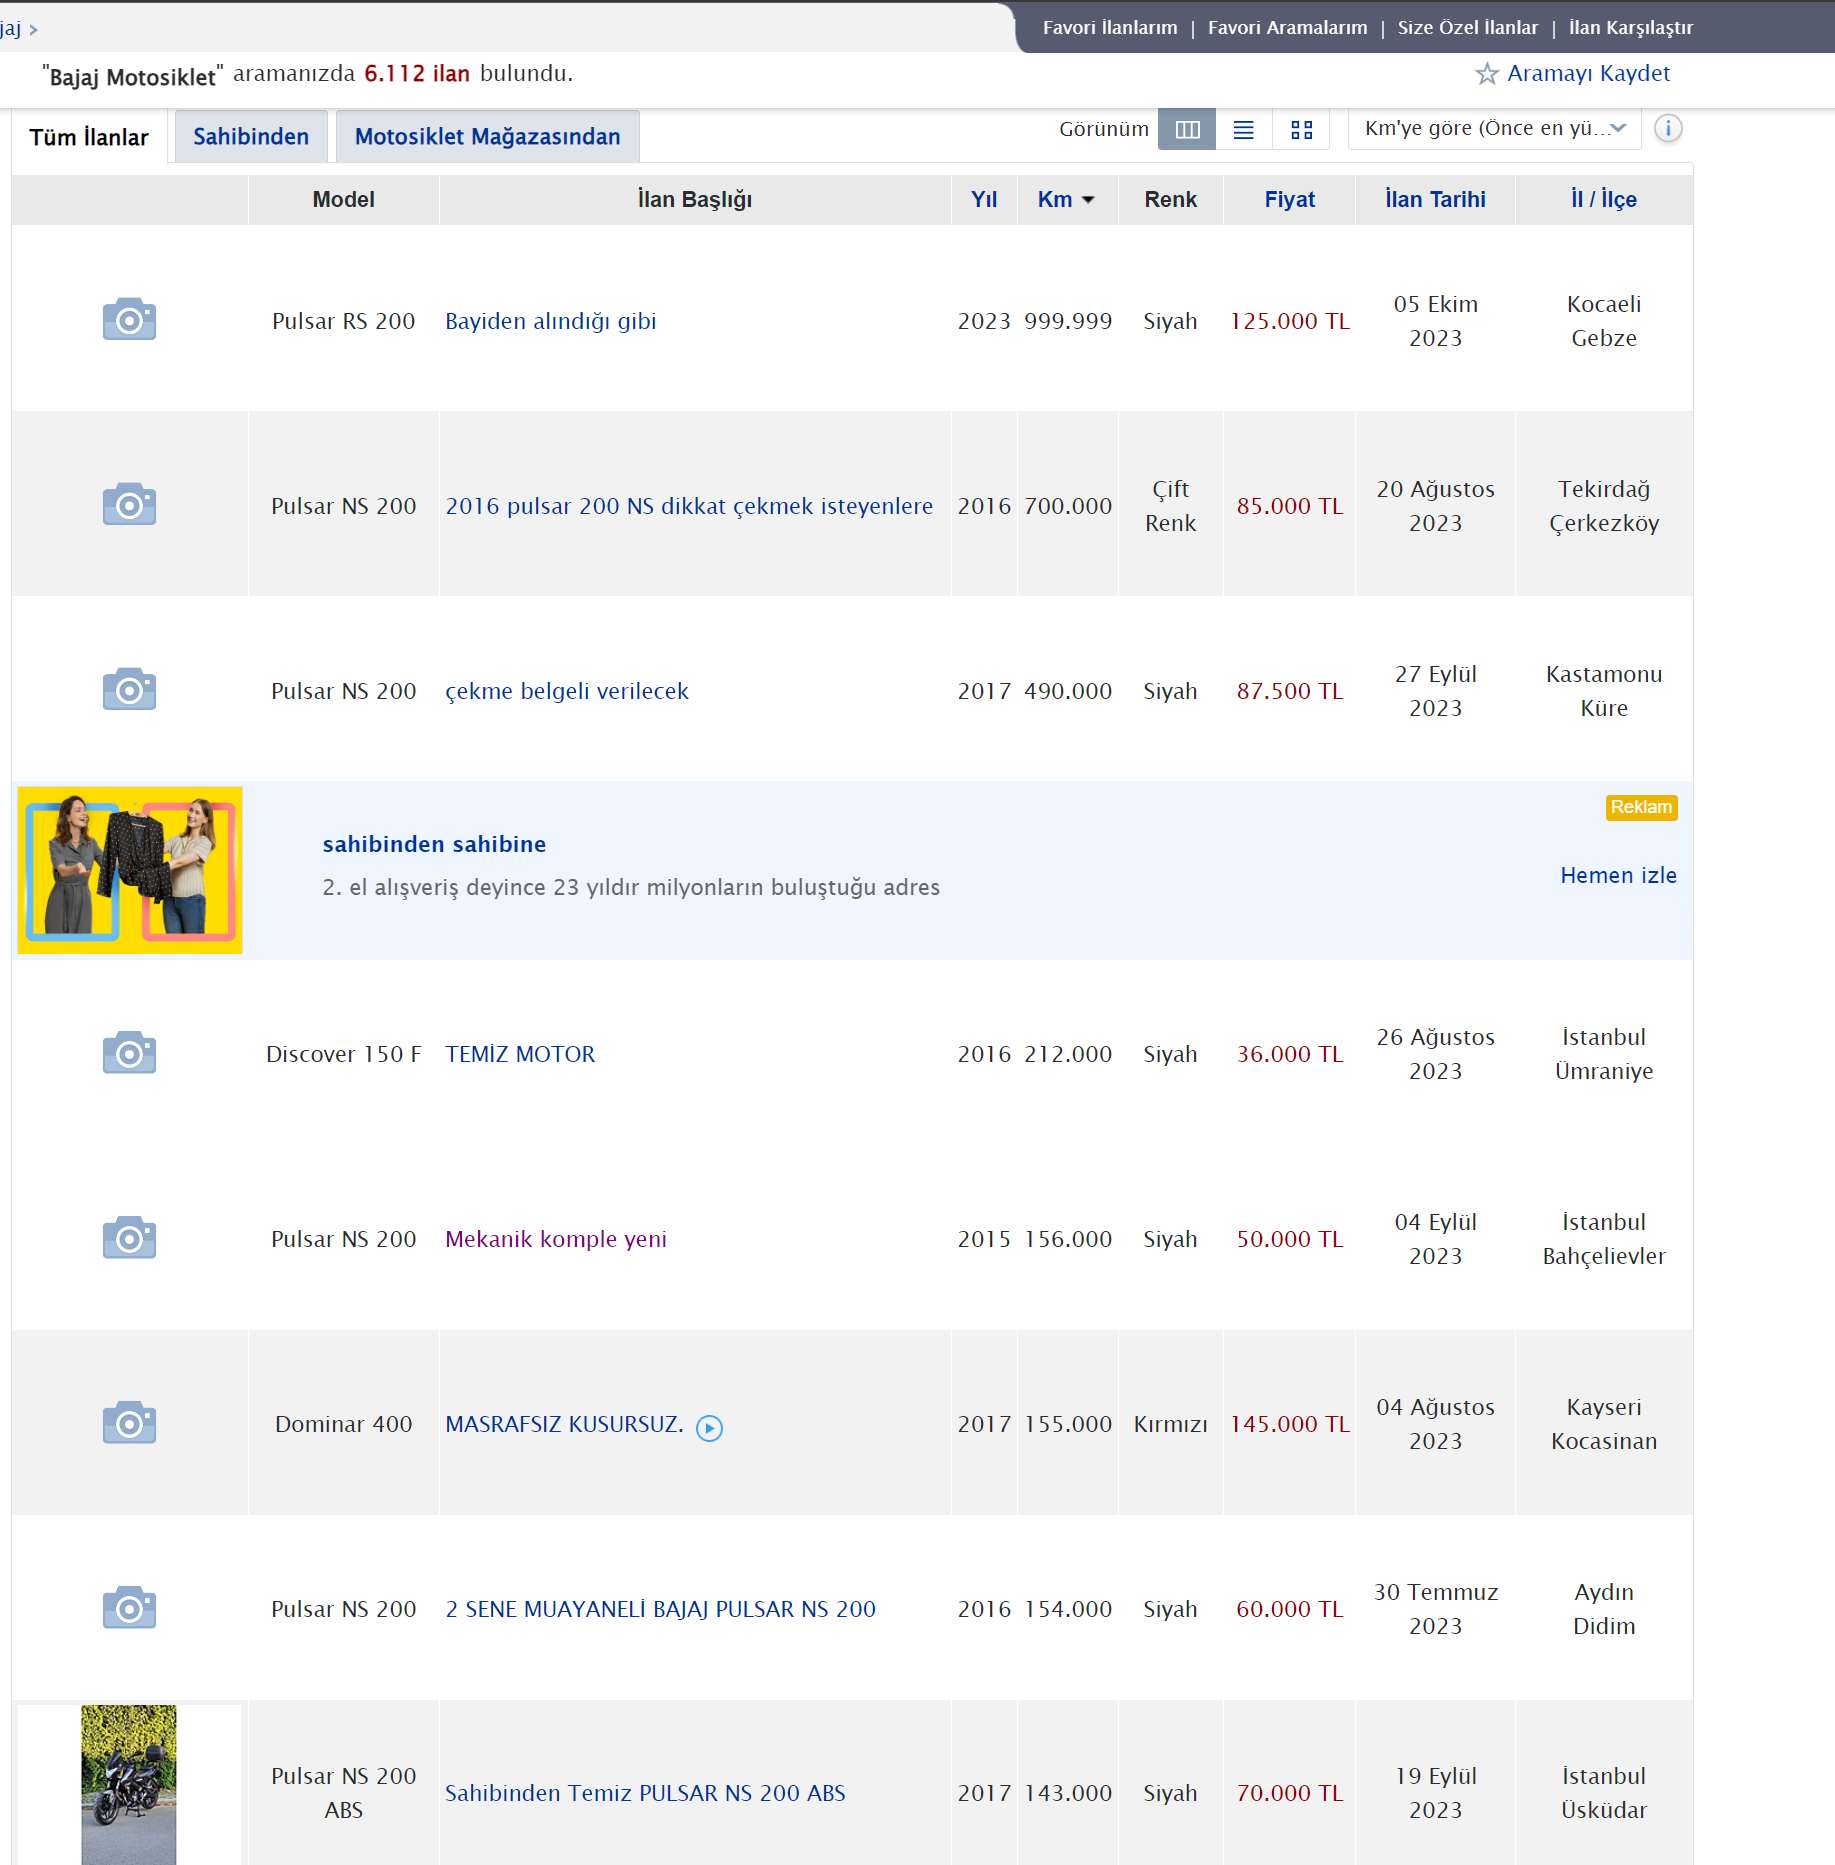
Task: Click camera placeholder for 2016 pulsar 200 NS listing
Action: (x=129, y=504)
